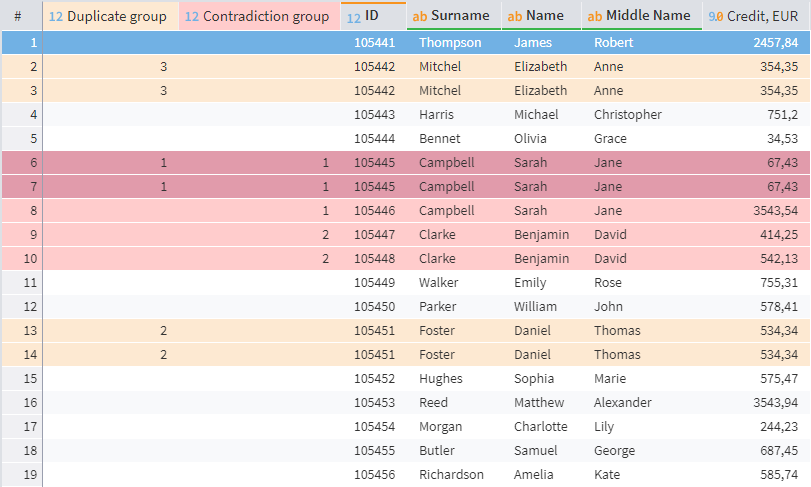This screenshot has width=811, height=487.
Task: Click the string type icon beside Surname header
Action: pyautogui.click(x=420, y=16)
